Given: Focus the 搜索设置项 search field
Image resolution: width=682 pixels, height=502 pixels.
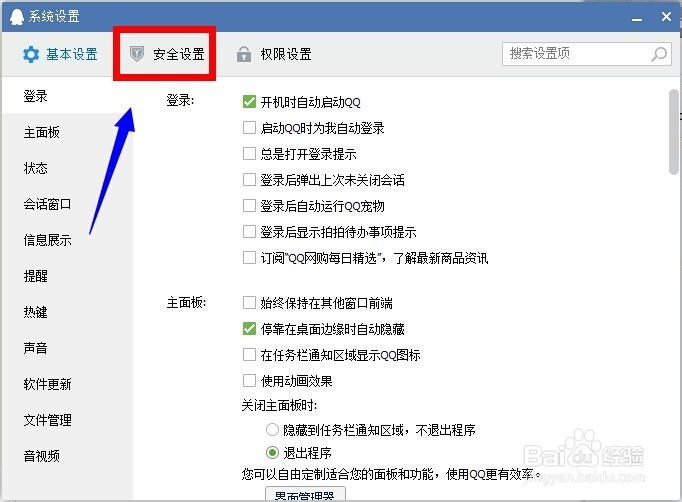Looking at the screenshot, I should point(587,54).
